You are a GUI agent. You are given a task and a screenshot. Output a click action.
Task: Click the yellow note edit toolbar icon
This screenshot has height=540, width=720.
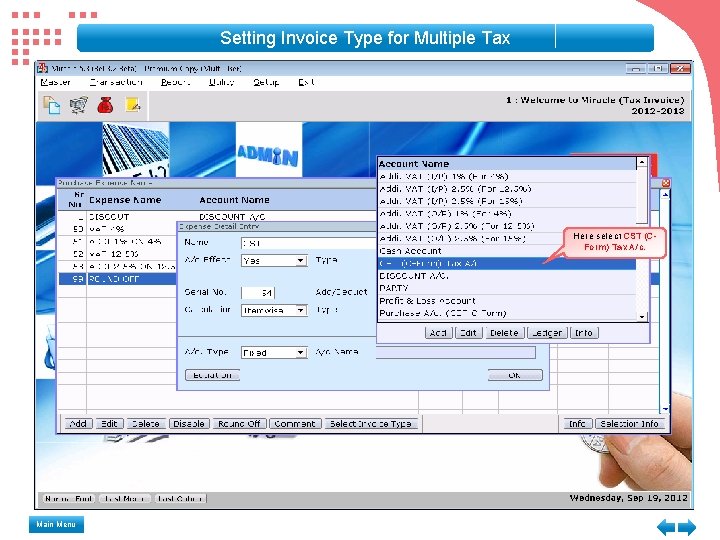133,105
